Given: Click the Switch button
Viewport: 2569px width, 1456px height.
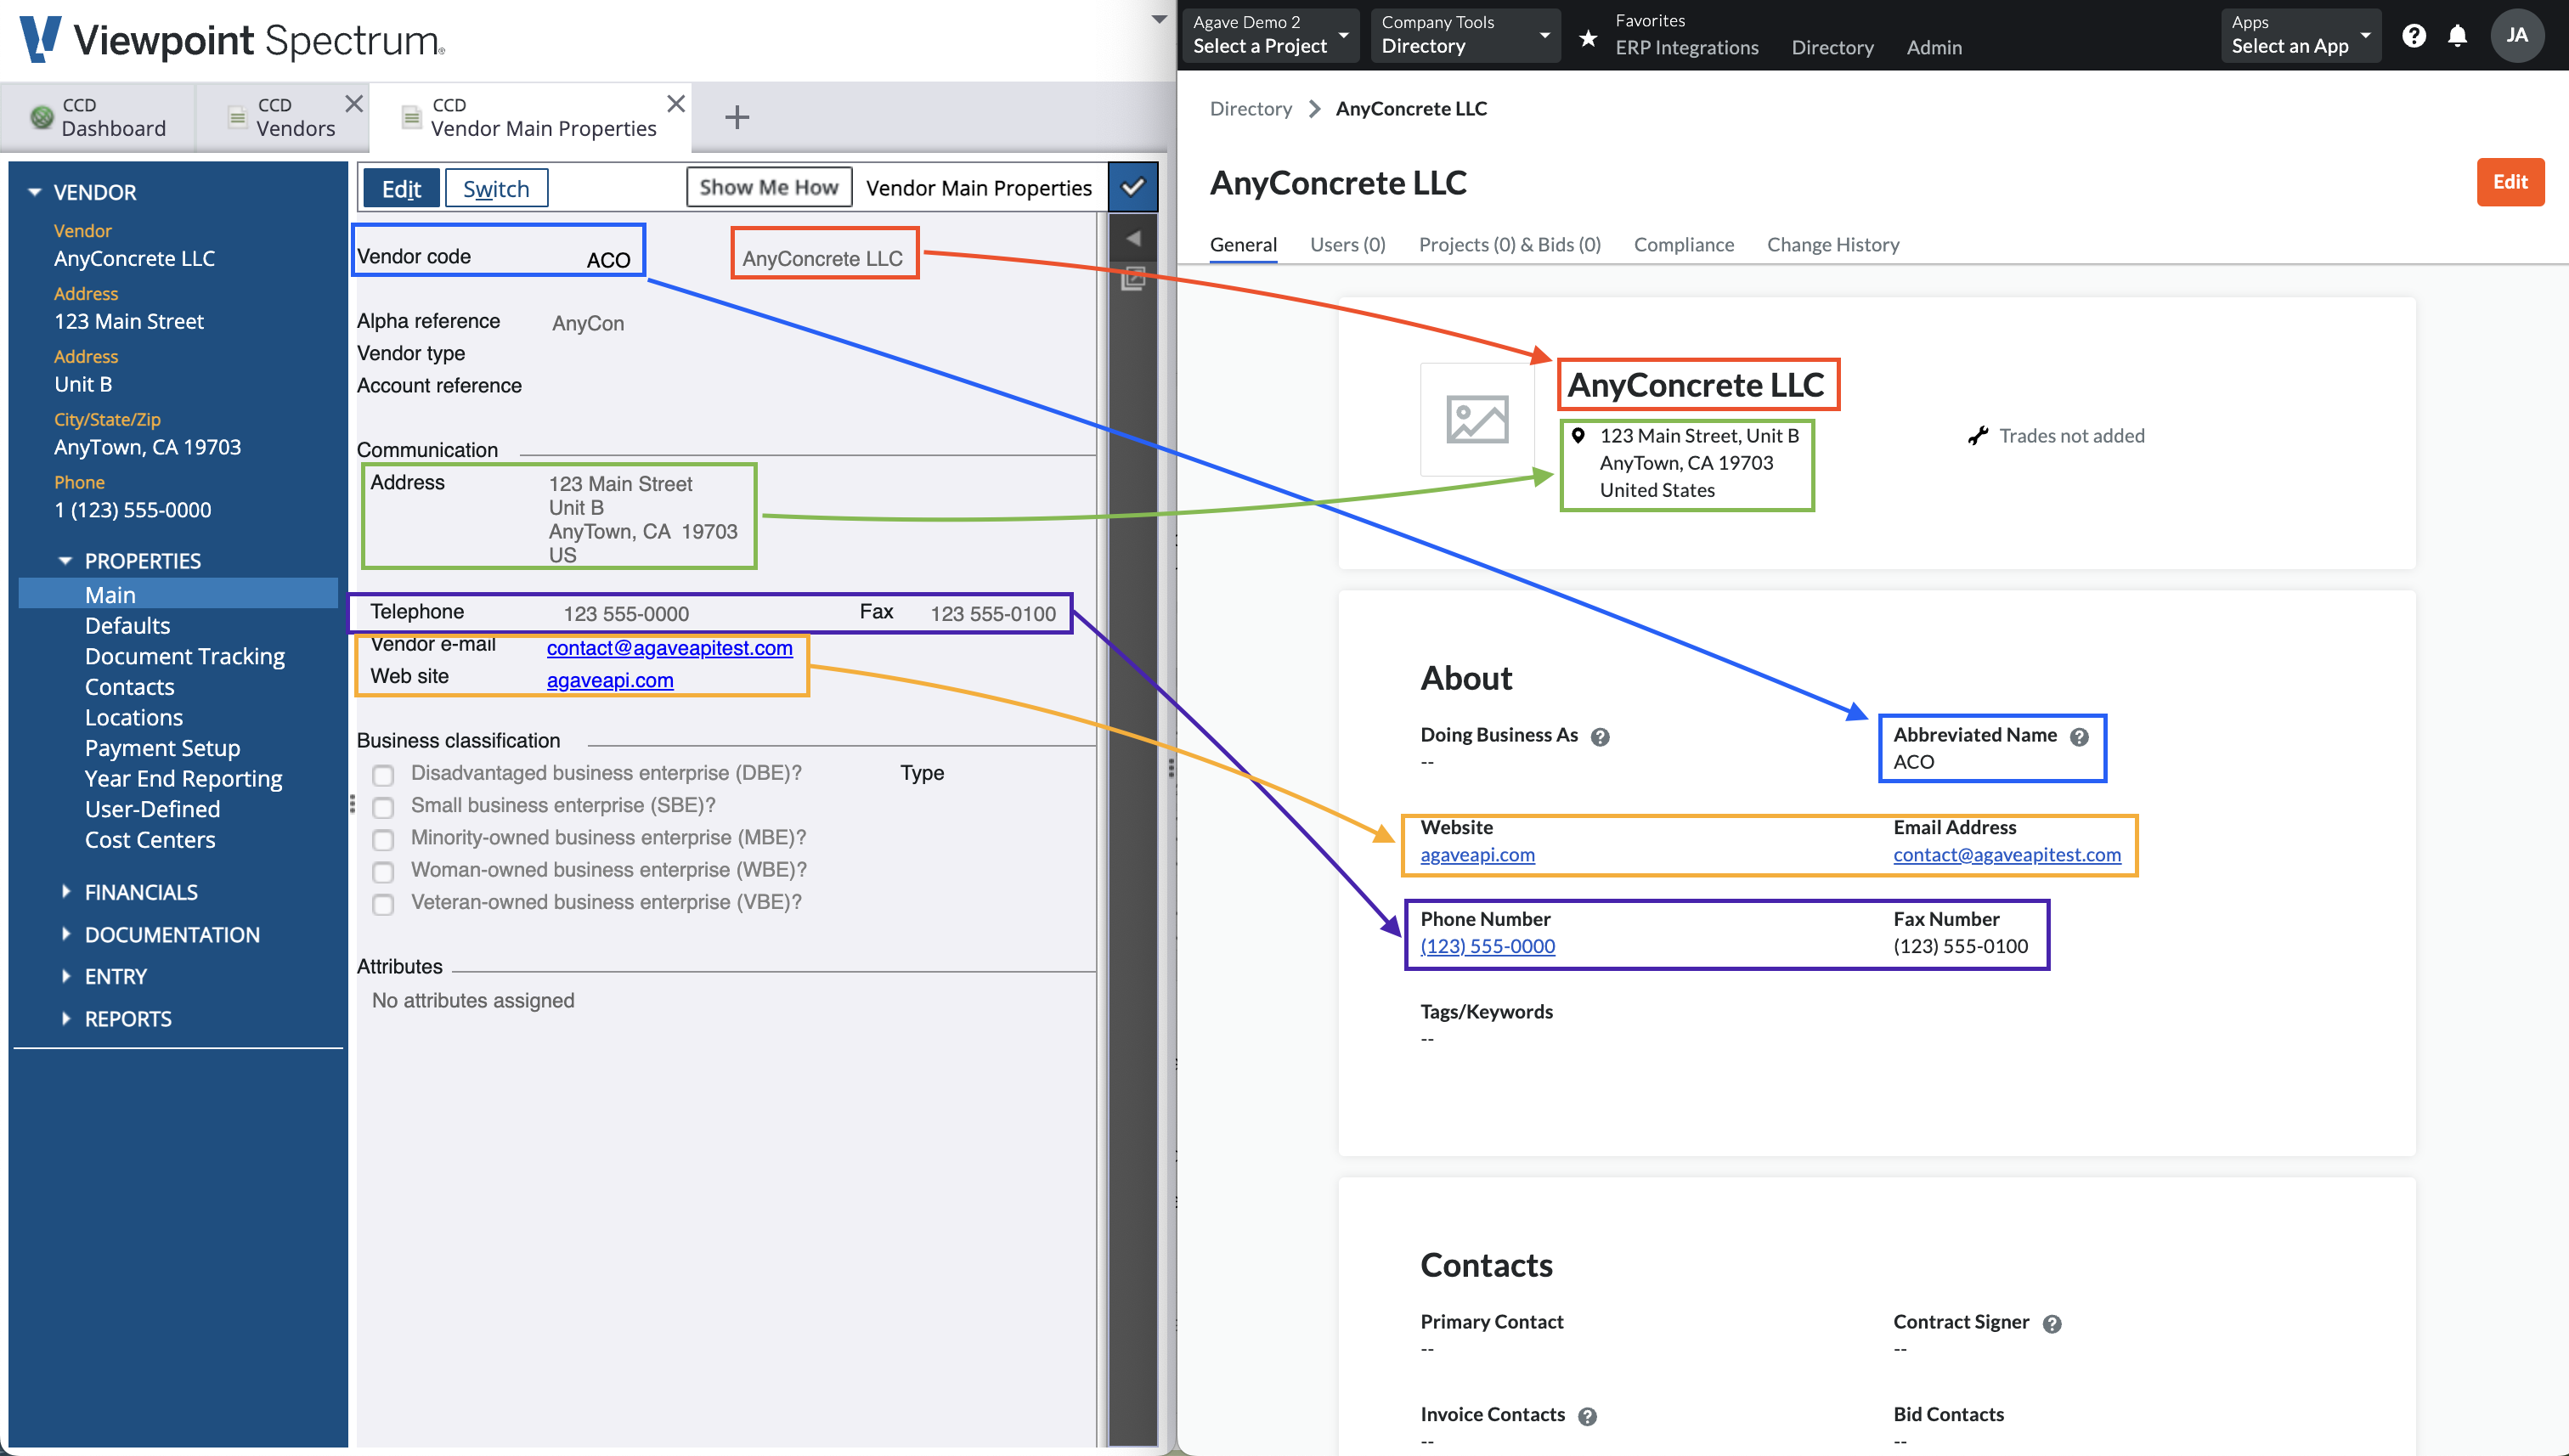Looking at the screenshot, I should [x=496, y=188].
